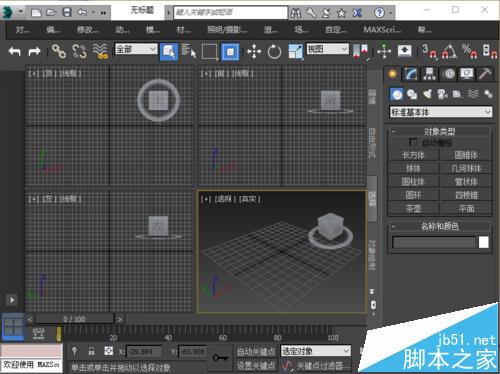Collapse the 对象类型 rollout
Screen dimensions: 500x374
tap(439, 131)
